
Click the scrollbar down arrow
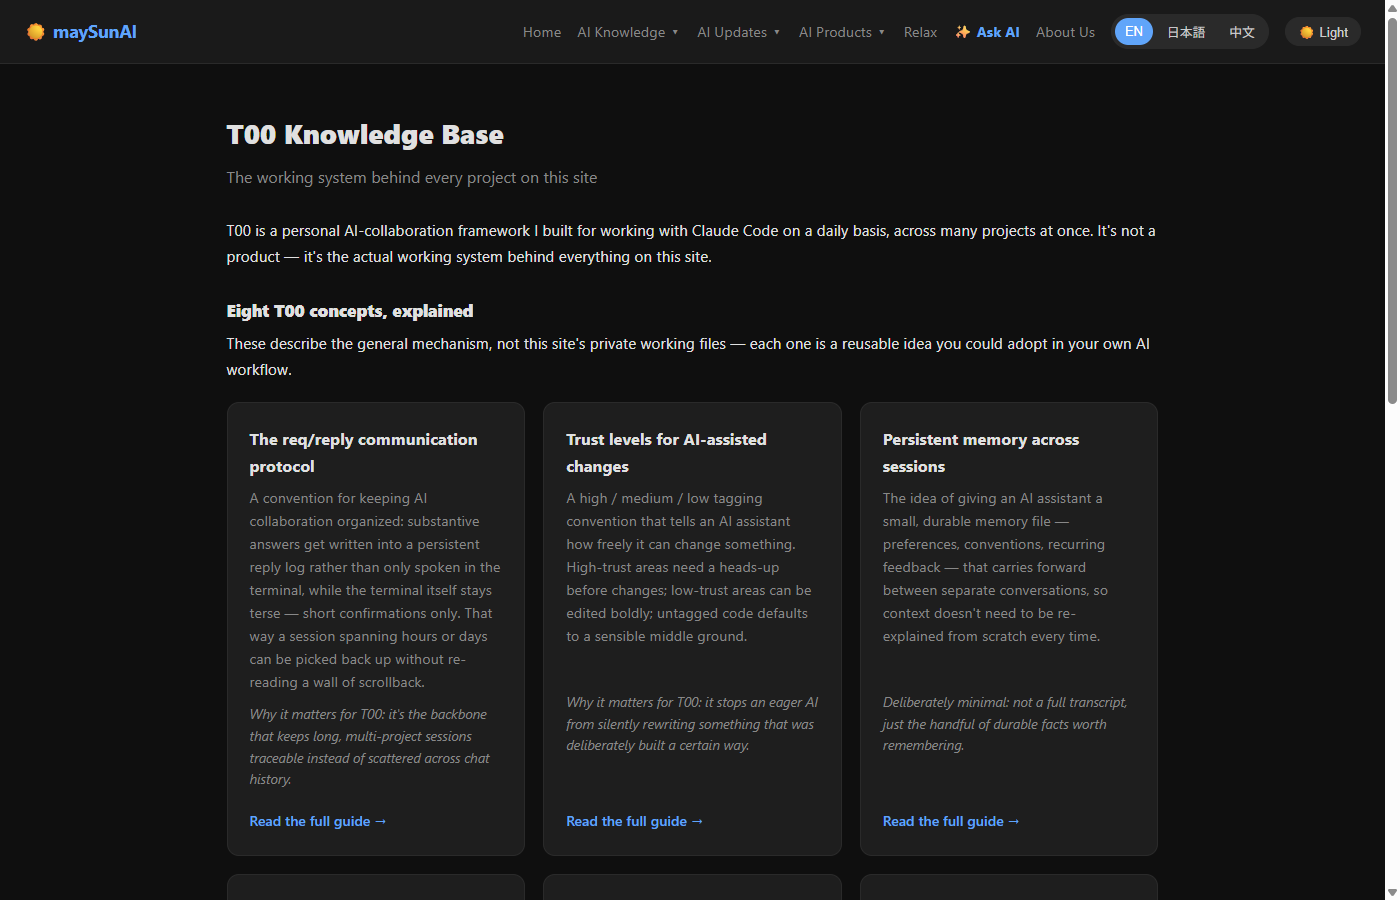click(x=1392, y=892)
